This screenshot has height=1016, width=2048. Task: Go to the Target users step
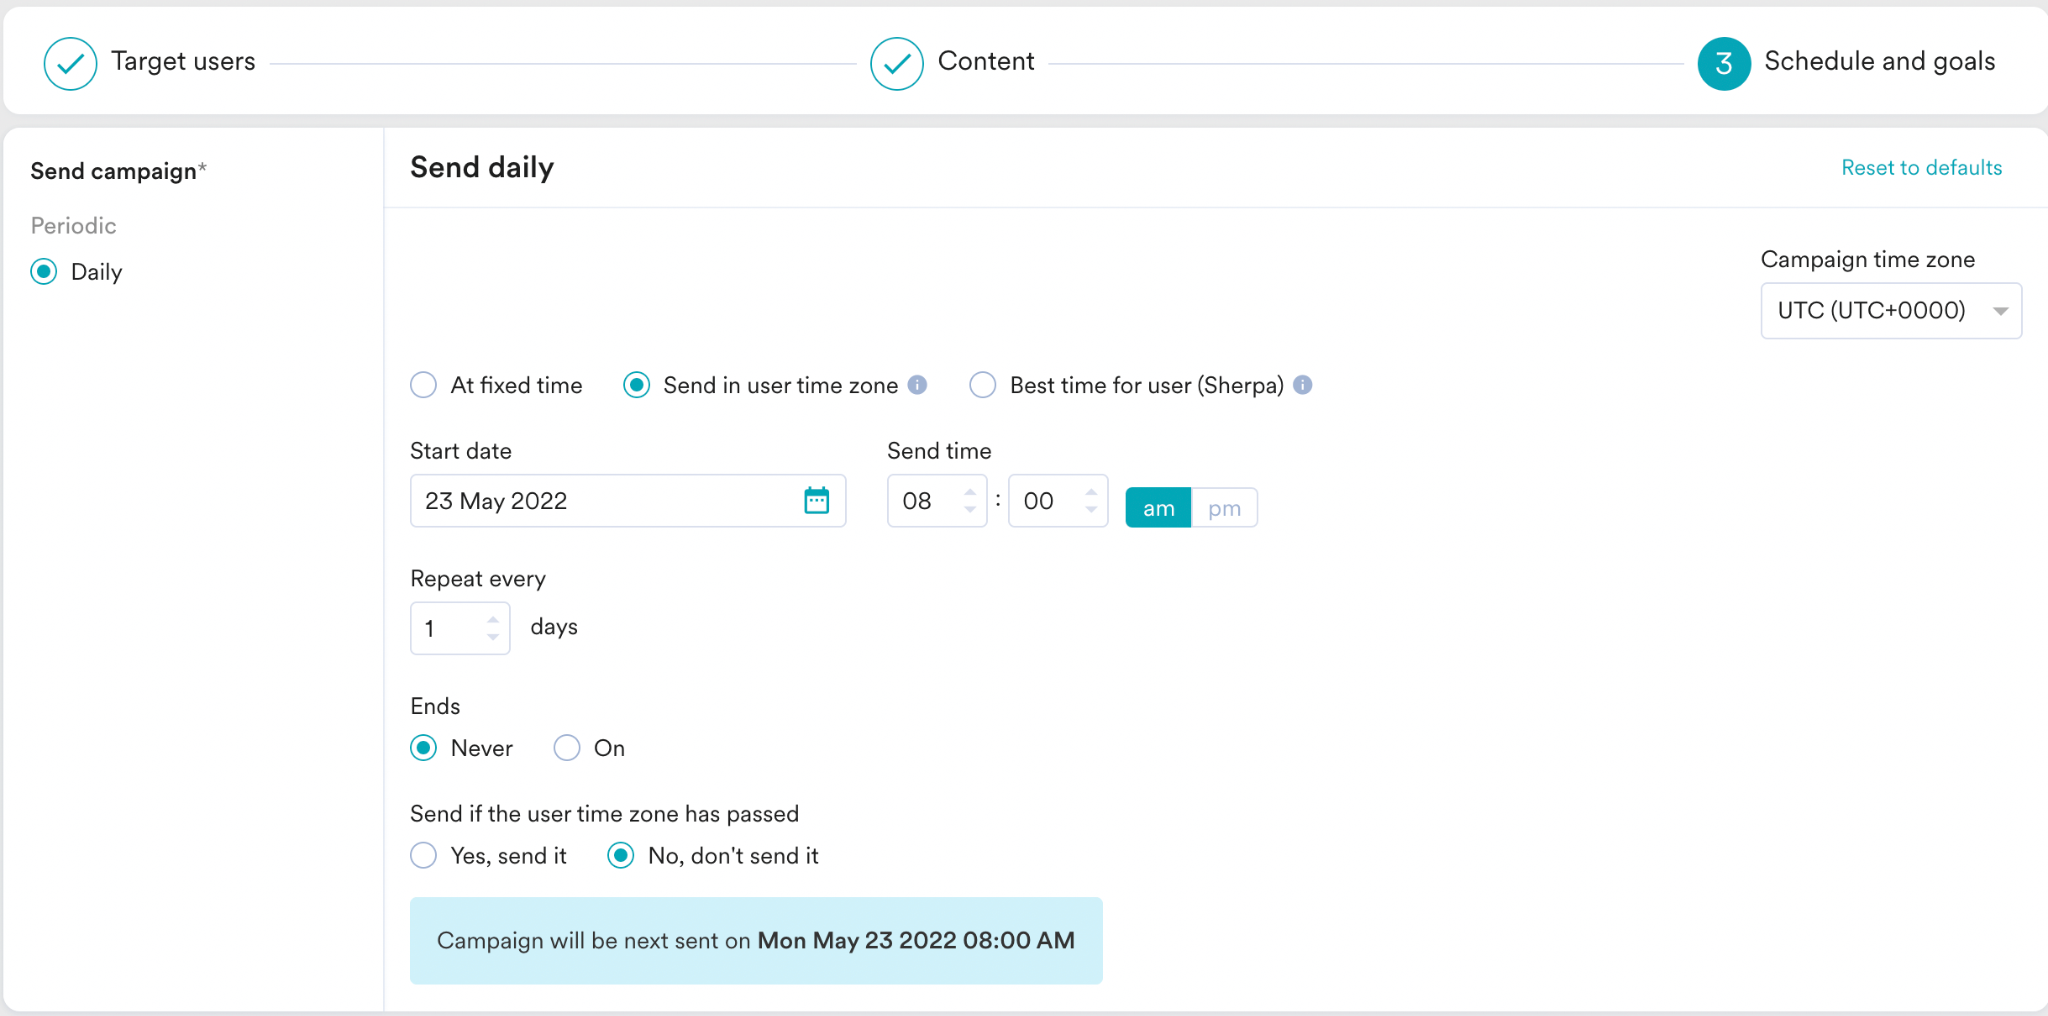[183, 62]
